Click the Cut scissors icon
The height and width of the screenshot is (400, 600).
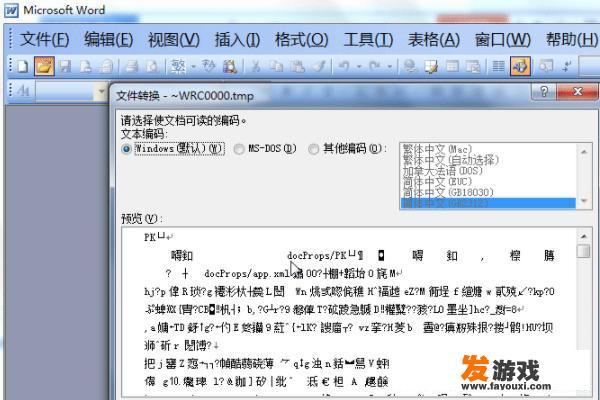(x=256, y=67)
